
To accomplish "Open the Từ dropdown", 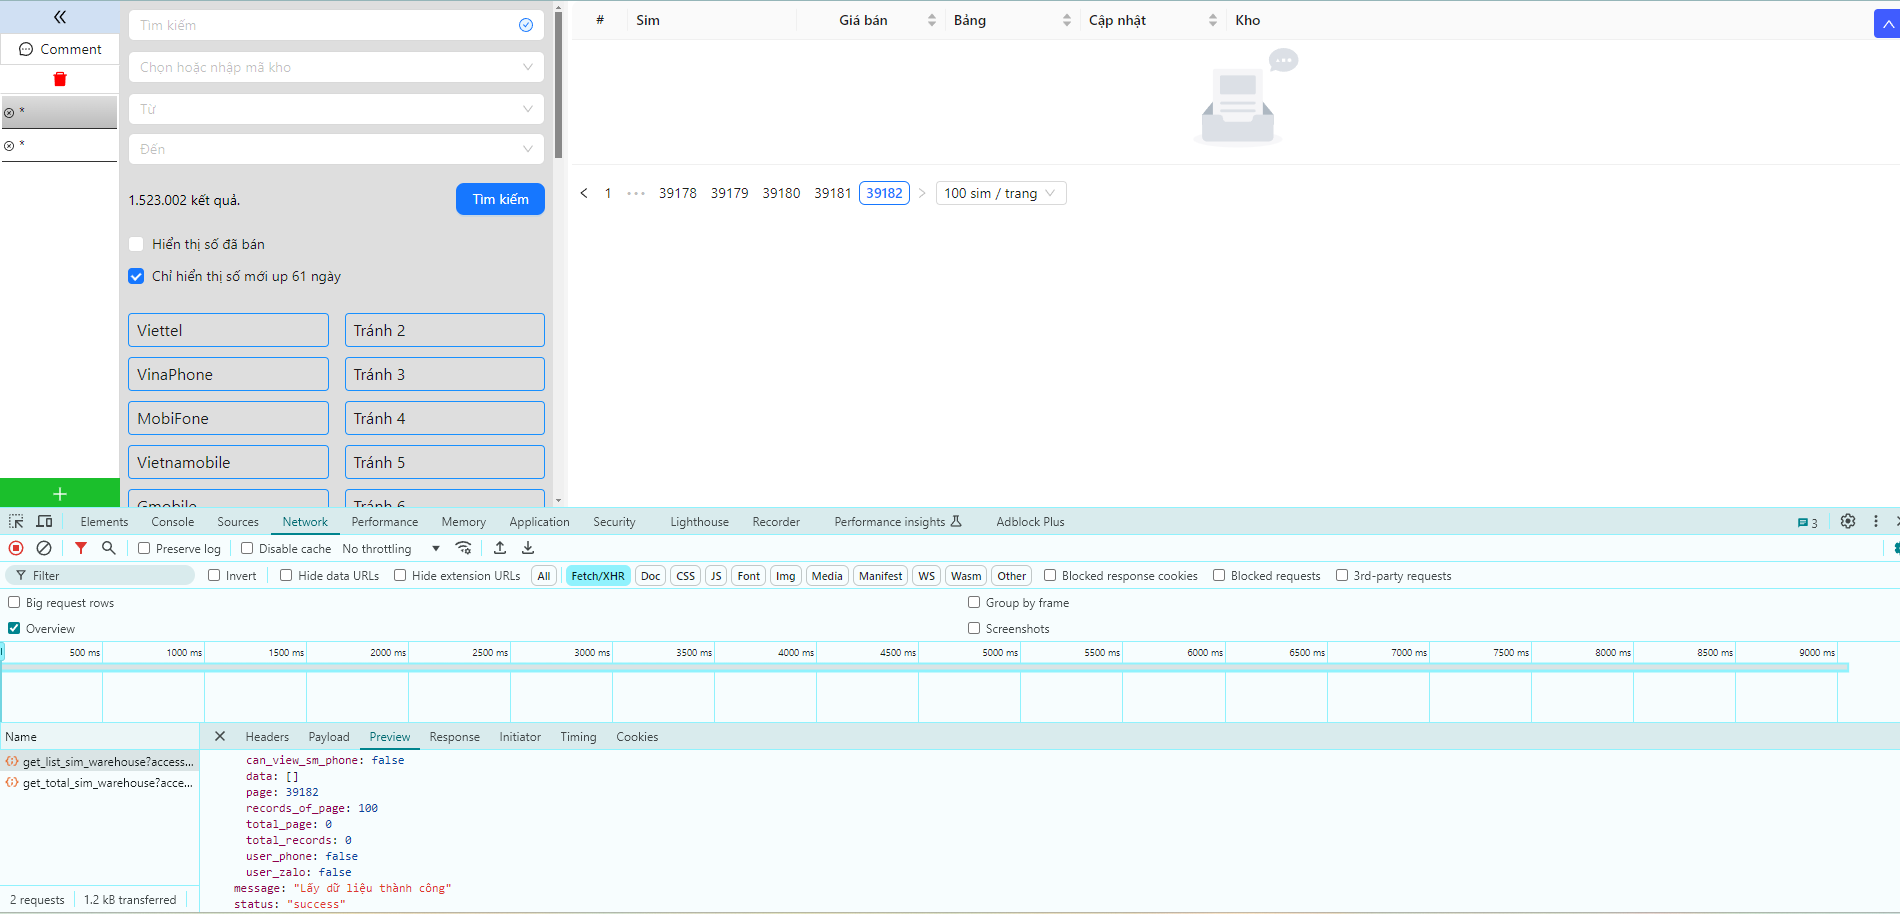I will point(336,109).
